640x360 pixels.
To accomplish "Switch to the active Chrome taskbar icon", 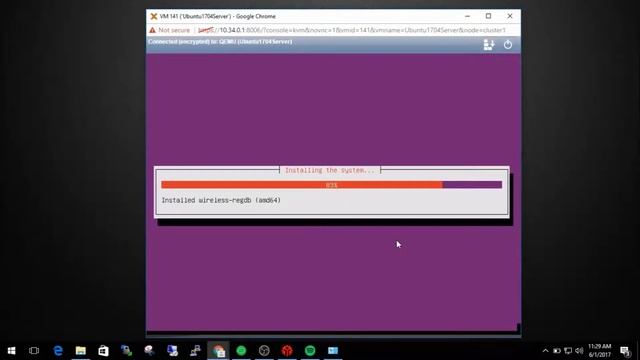I will tap(218, 351).
